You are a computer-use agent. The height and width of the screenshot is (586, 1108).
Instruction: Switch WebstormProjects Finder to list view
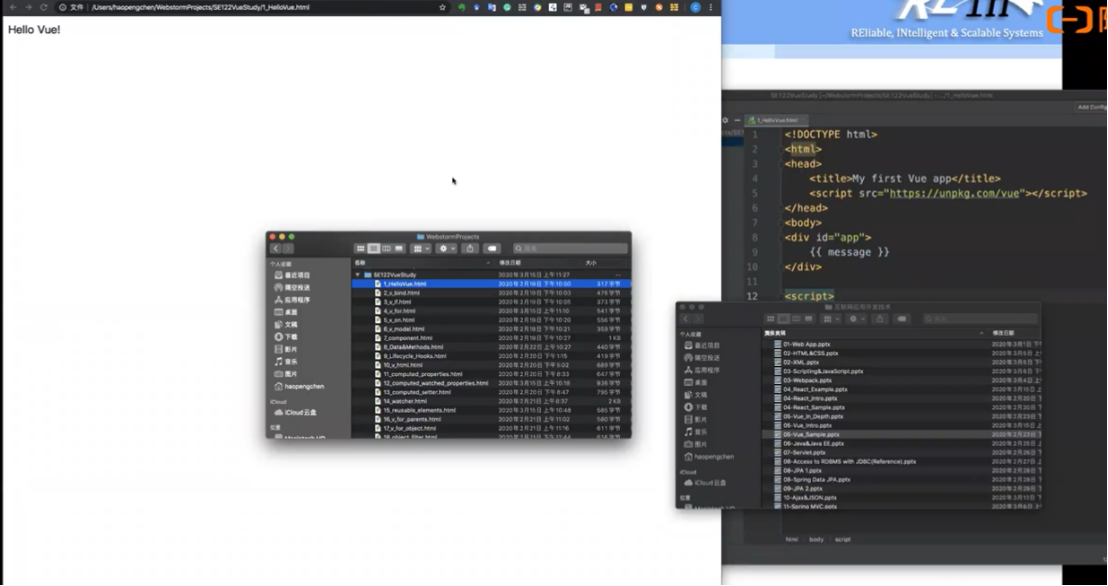(374, 249)
